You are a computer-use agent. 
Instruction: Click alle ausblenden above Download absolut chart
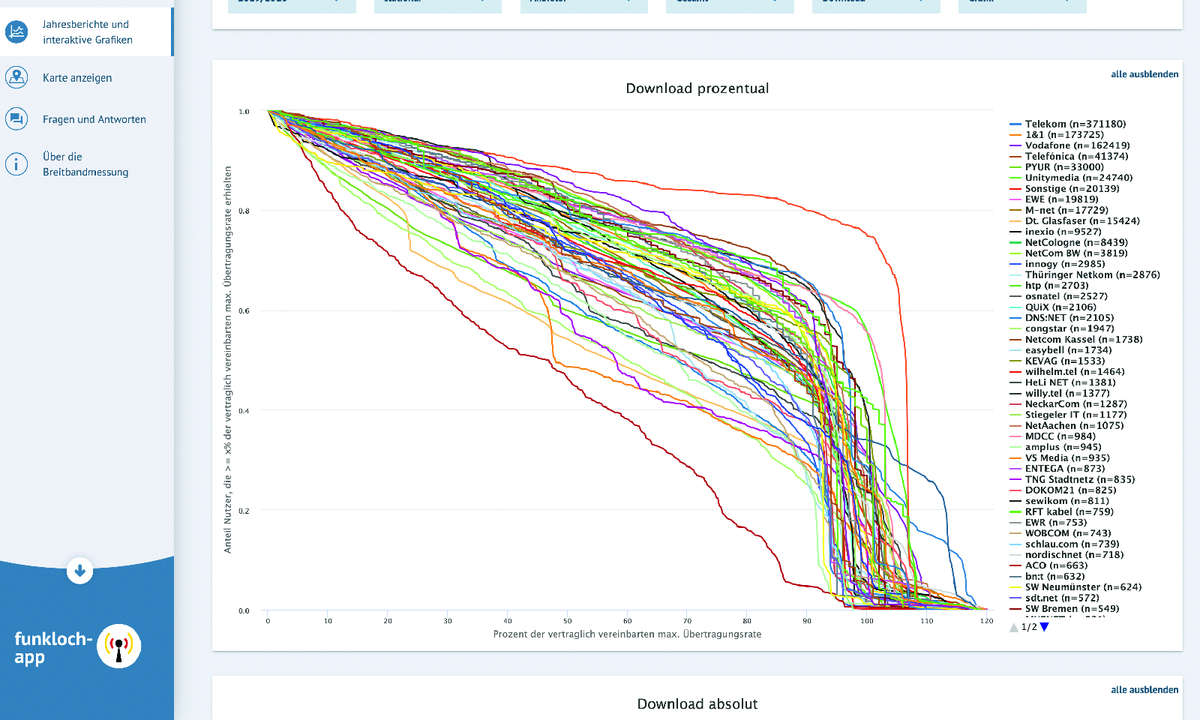point(1144,690)
